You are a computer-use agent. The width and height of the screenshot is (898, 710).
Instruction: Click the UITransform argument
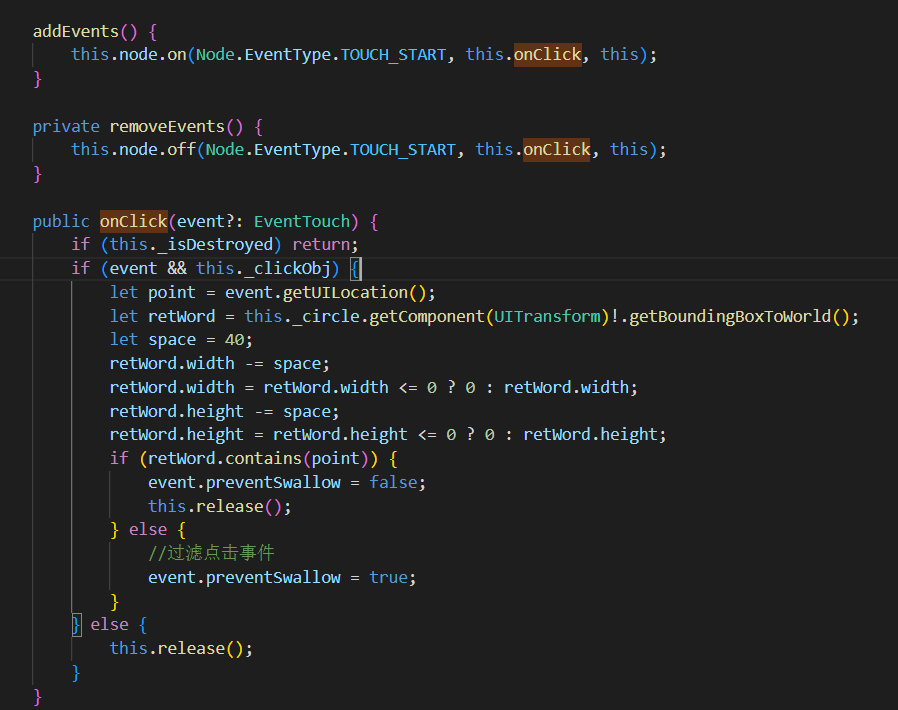[x=547, y=316]
